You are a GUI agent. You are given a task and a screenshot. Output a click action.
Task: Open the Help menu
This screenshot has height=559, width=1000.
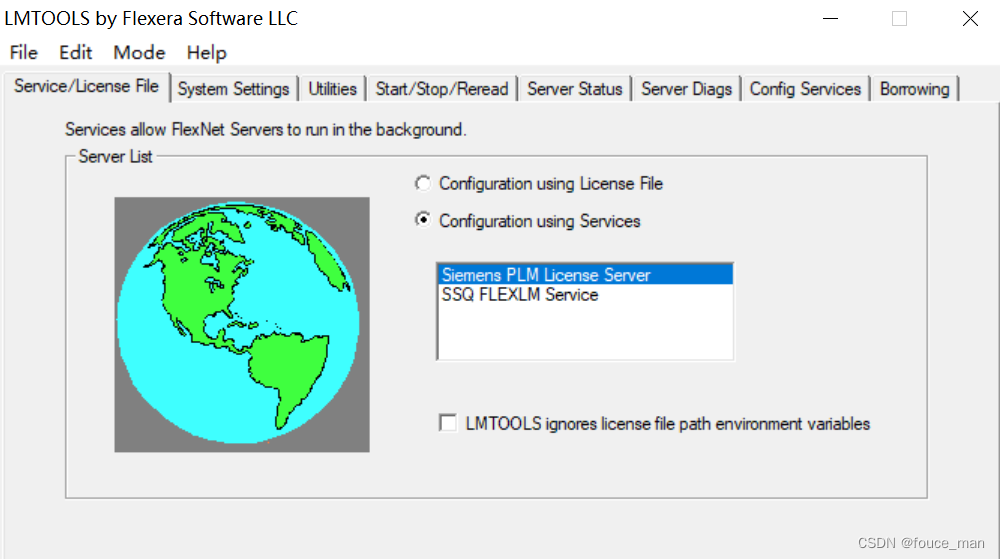pos(206,52)
